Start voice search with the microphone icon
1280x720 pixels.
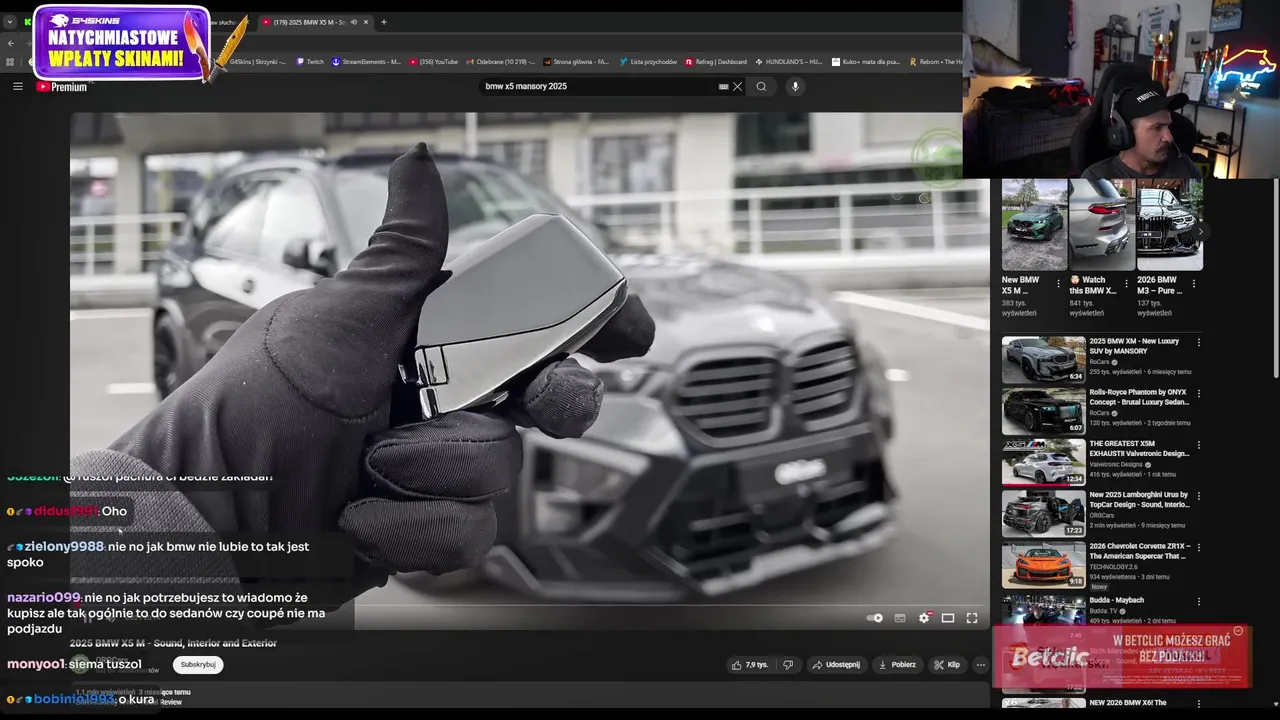[796, 87]
